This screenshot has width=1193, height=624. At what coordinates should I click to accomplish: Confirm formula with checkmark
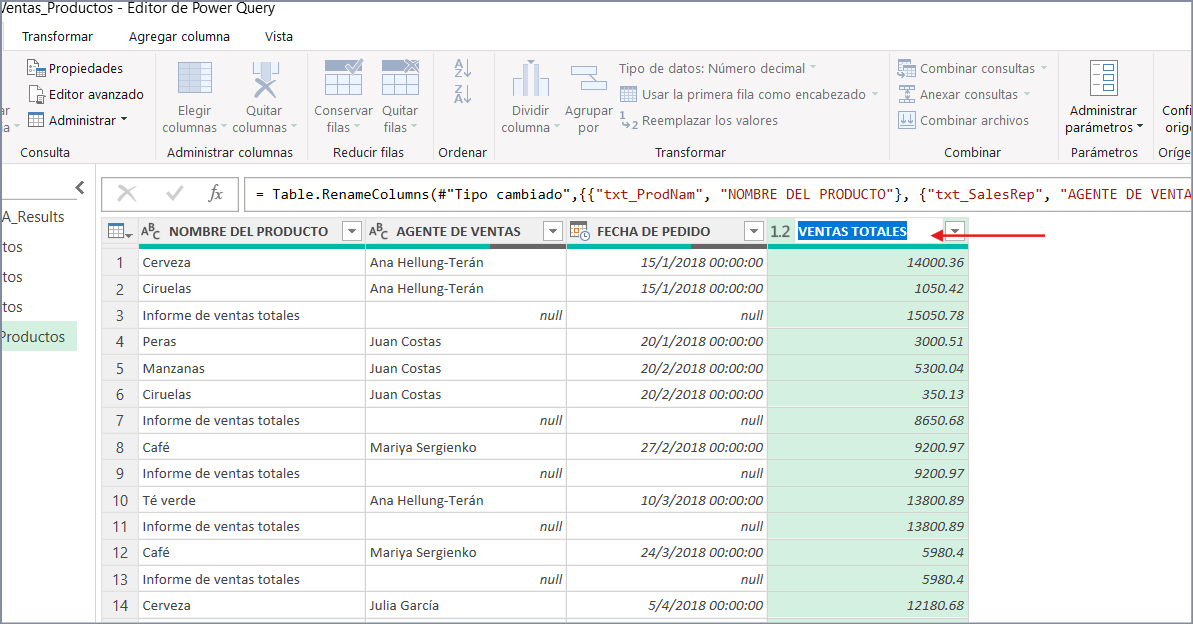pos(174,194)
